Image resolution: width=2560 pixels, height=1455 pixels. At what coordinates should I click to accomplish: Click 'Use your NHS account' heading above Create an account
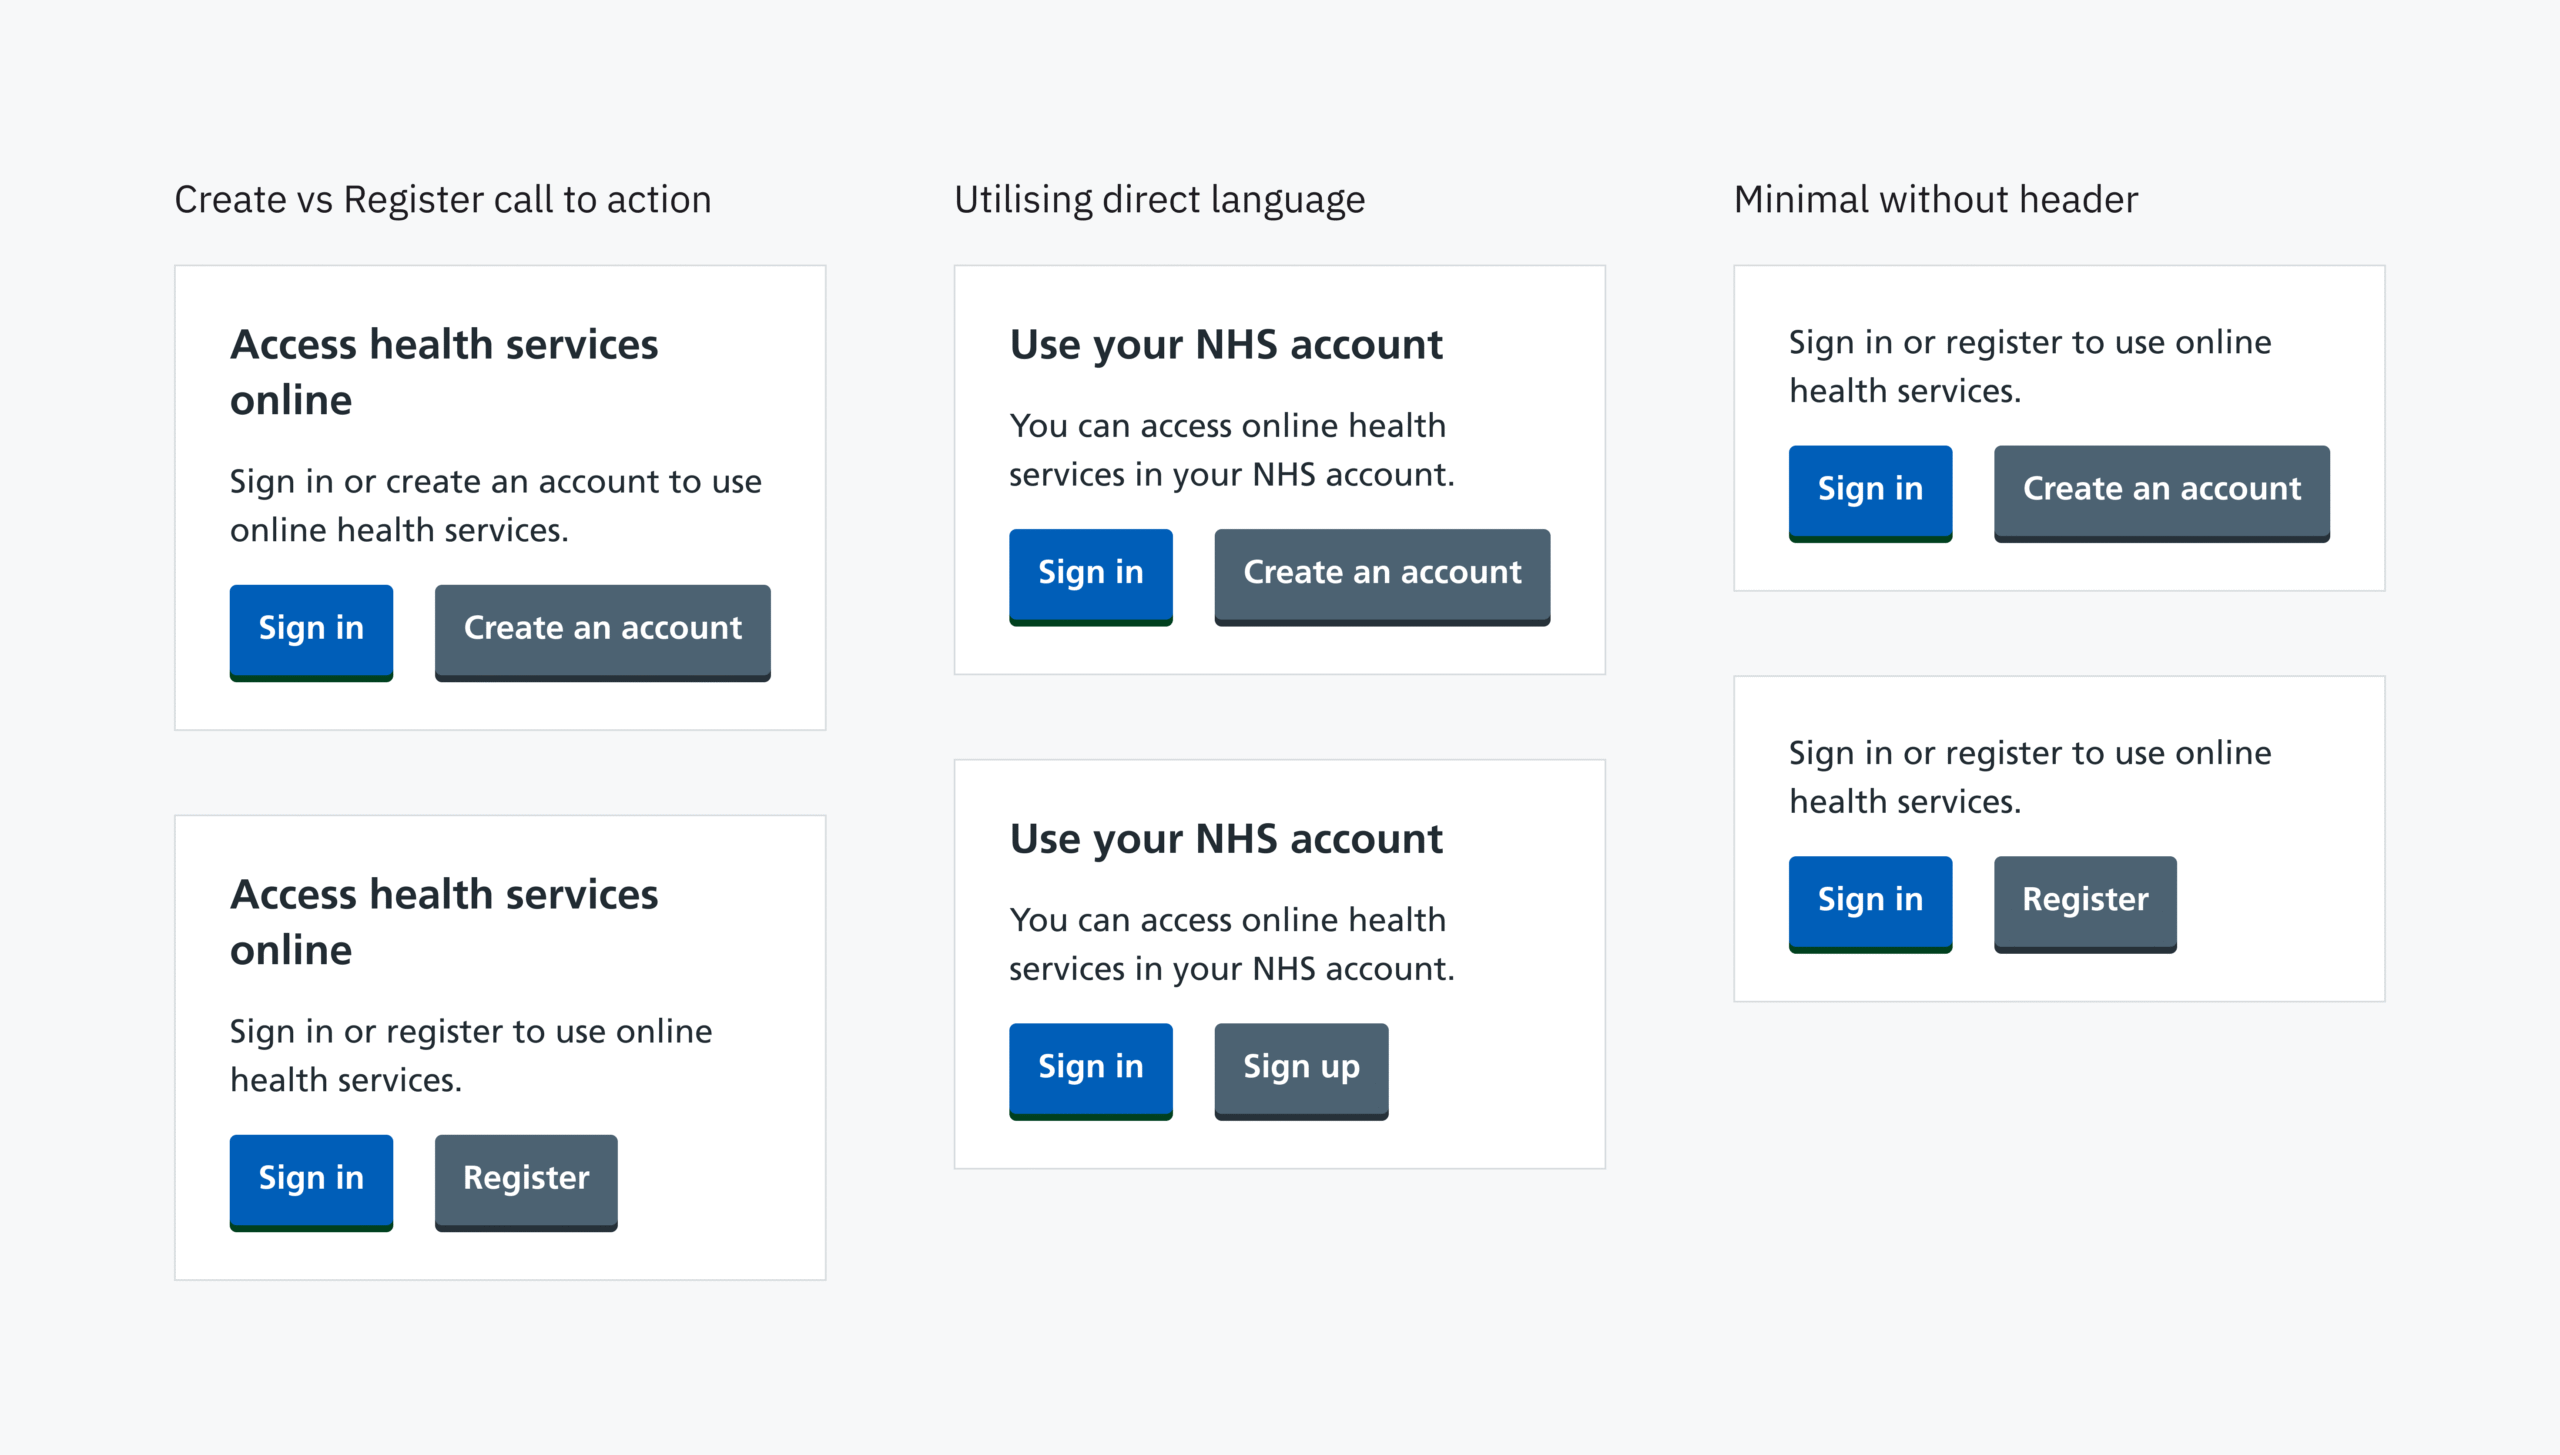tap(1226, 345)
